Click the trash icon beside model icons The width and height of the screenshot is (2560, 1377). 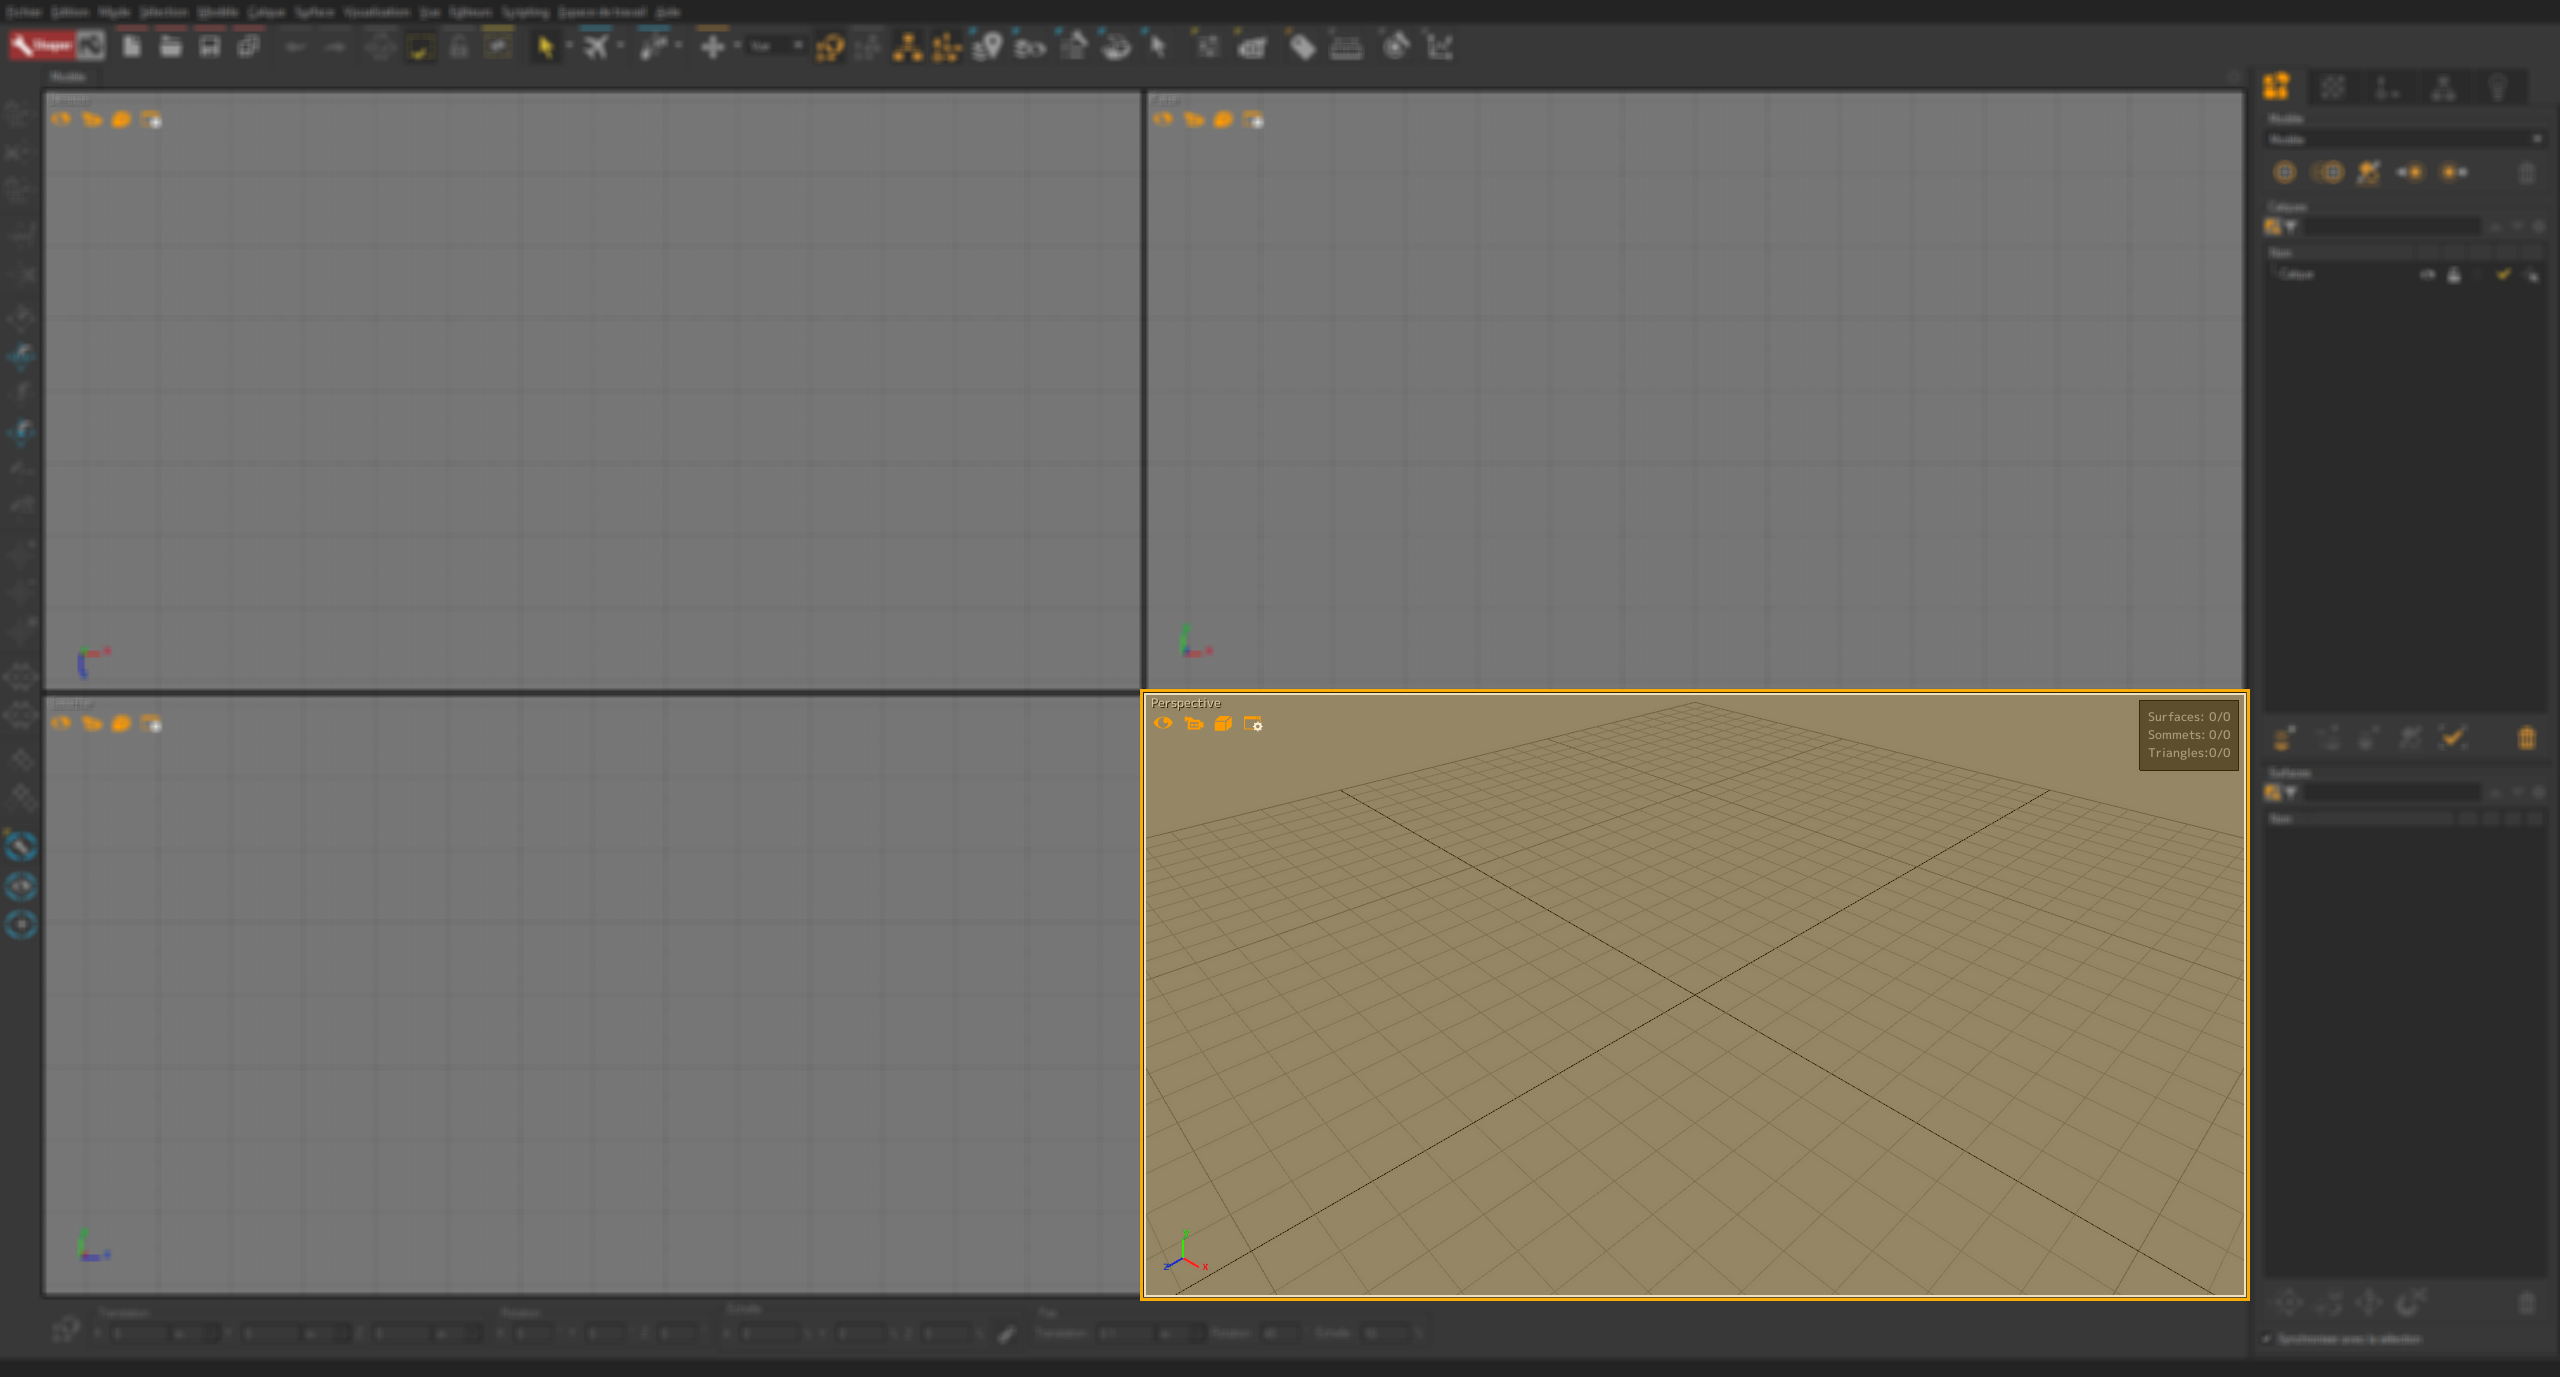pyautogui.click(x=2526, y=173)
